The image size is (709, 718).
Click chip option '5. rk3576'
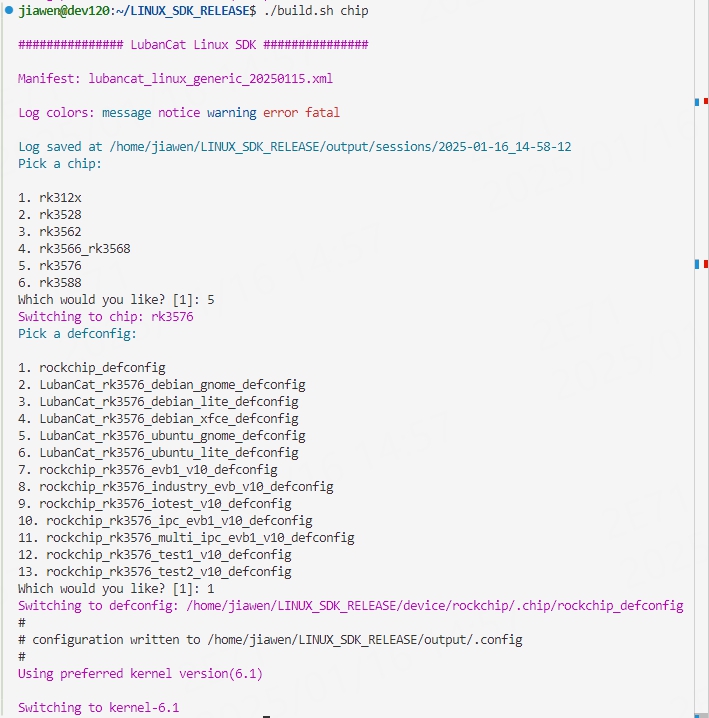(50, 266)
